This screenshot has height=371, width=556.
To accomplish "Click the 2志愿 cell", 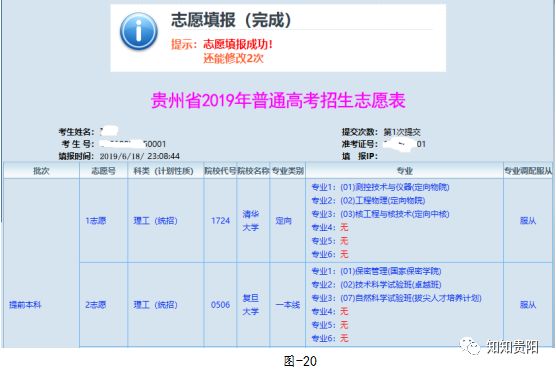I will coord(95,305).
